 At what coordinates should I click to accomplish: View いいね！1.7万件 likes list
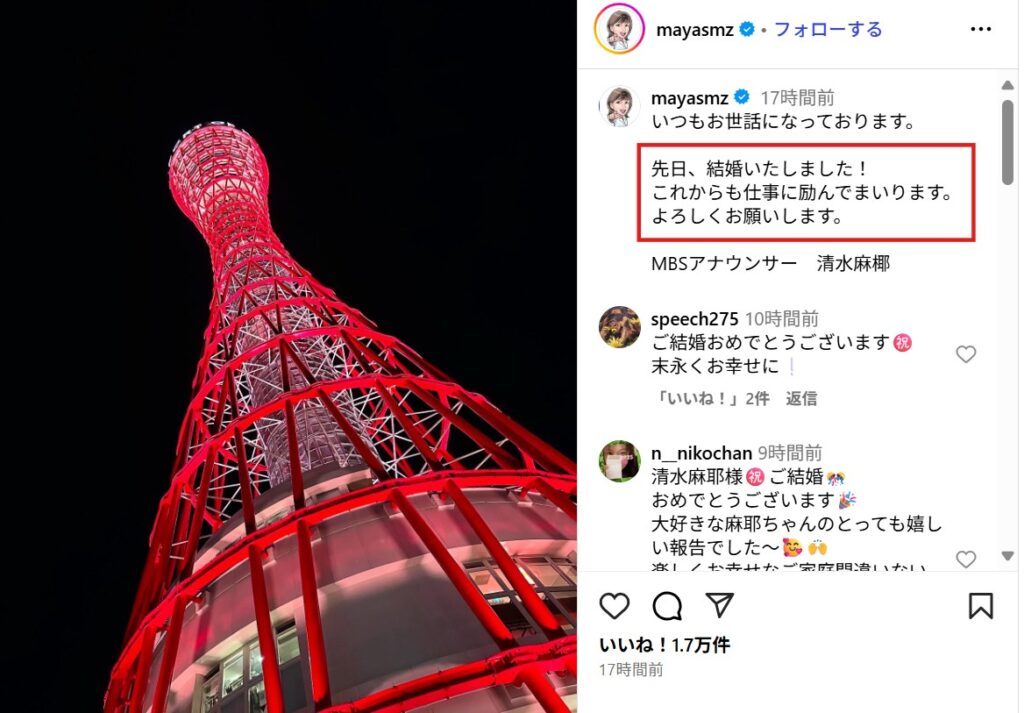pos(664,645)
